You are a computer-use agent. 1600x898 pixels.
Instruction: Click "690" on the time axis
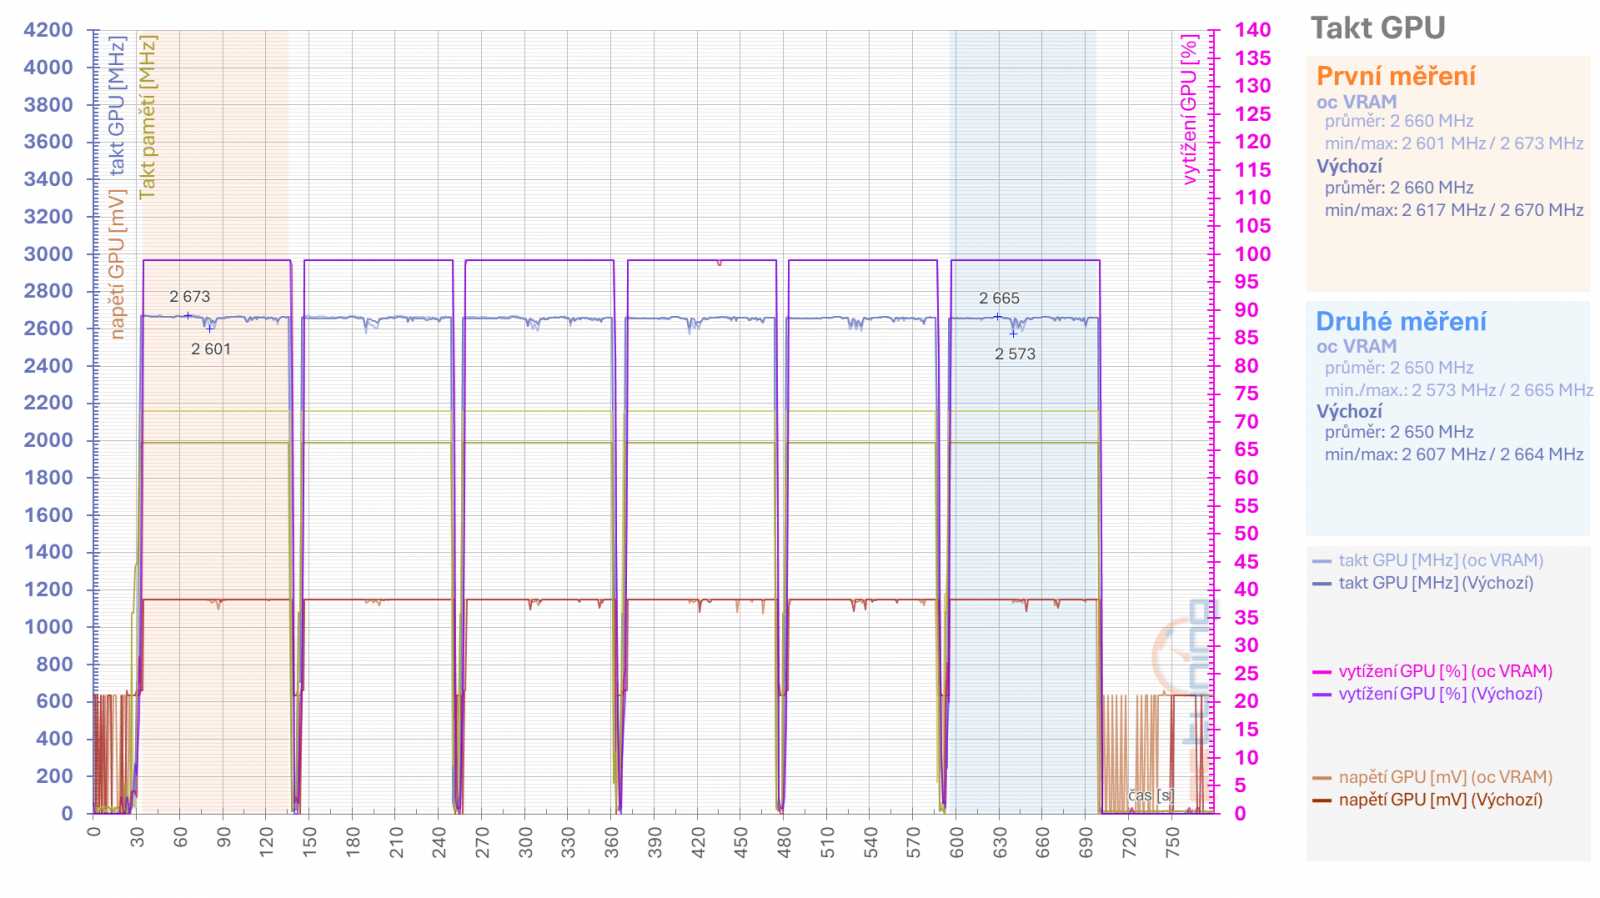1086,842
